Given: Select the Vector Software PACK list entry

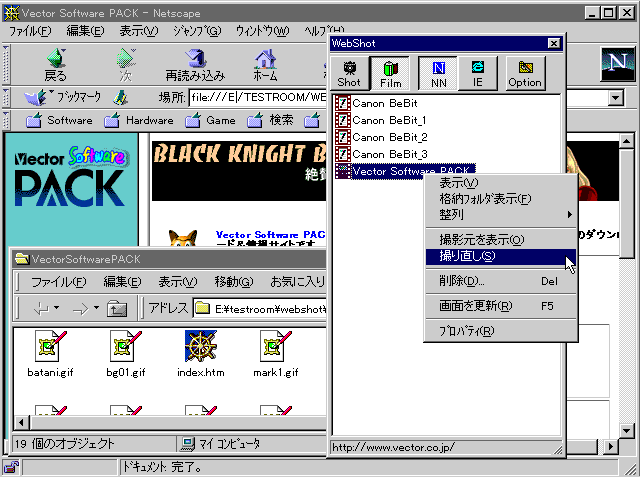Looking at the screenshot, I should (405, 171).
